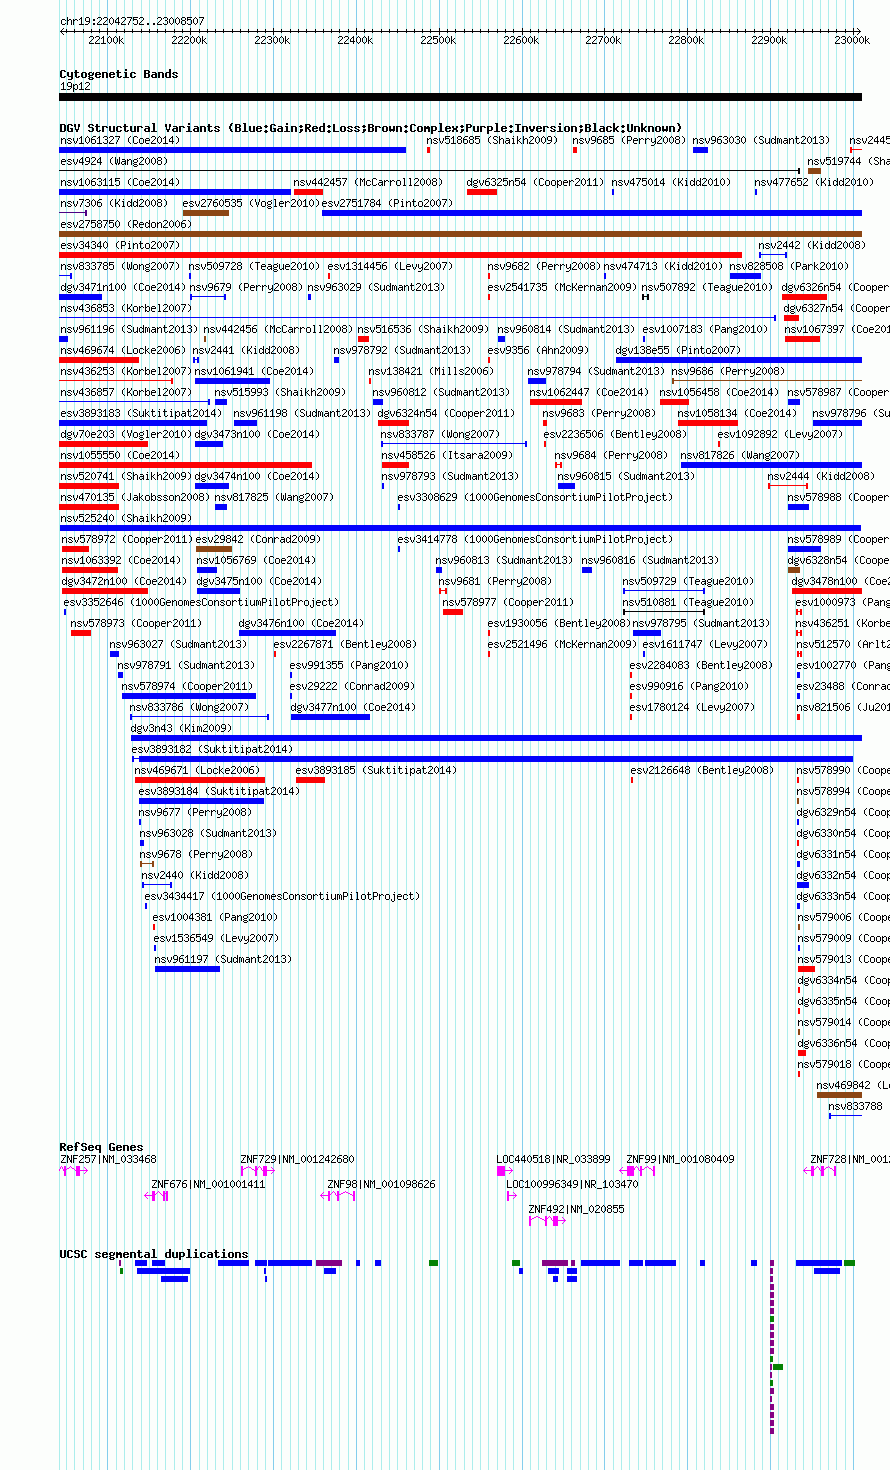Select the chr19:22042752..23008507 region label

[132, 21]
